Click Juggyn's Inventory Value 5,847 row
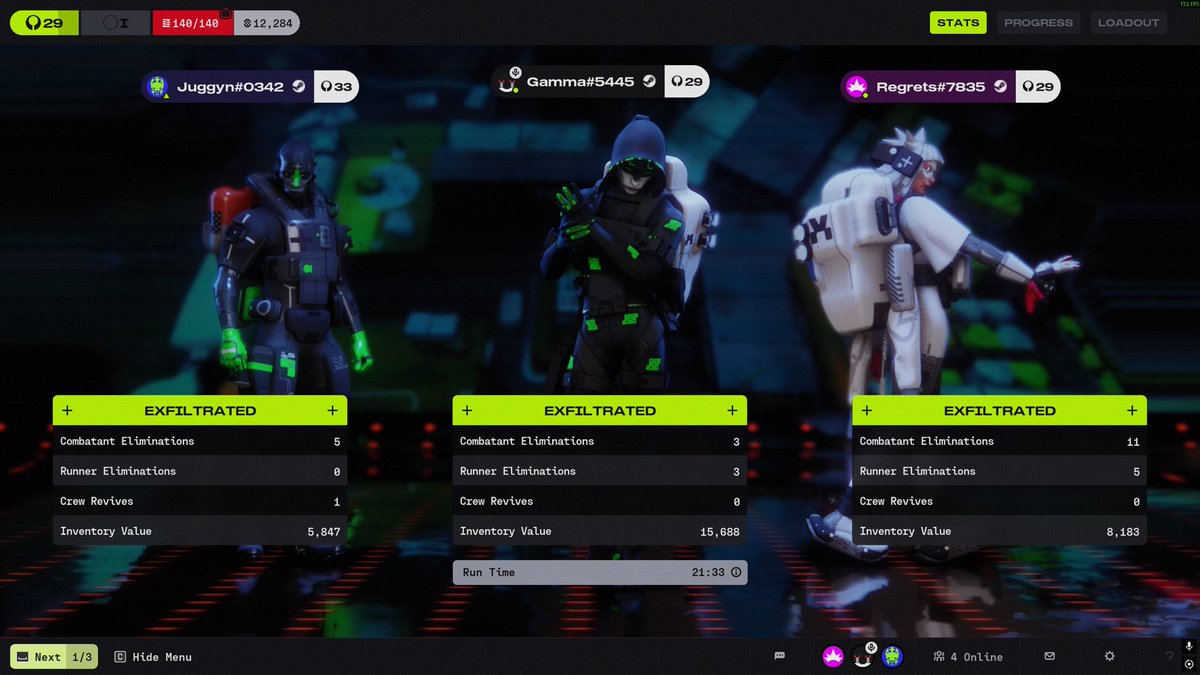This screenshot has height=675, width=1200. click(x=200, y=531)
